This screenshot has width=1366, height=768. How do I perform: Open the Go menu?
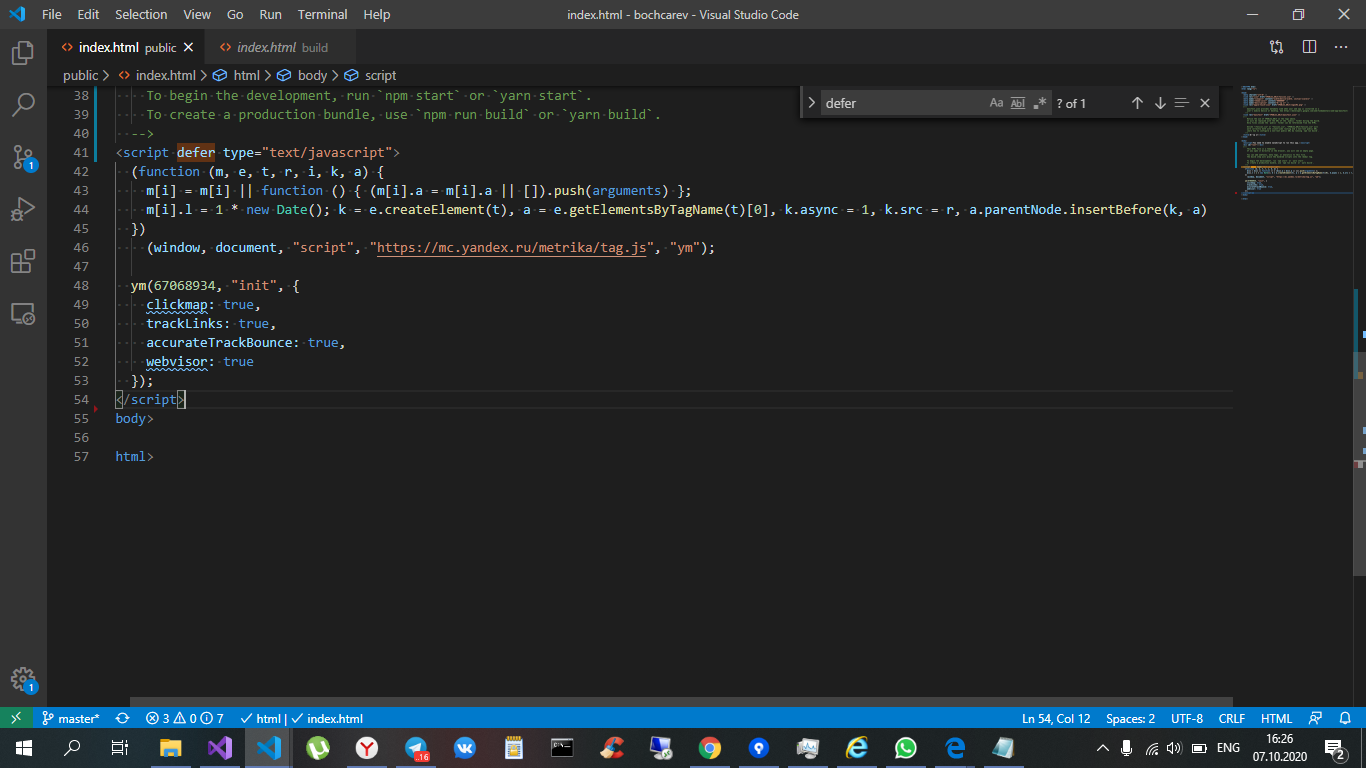(x=235, y=14)
